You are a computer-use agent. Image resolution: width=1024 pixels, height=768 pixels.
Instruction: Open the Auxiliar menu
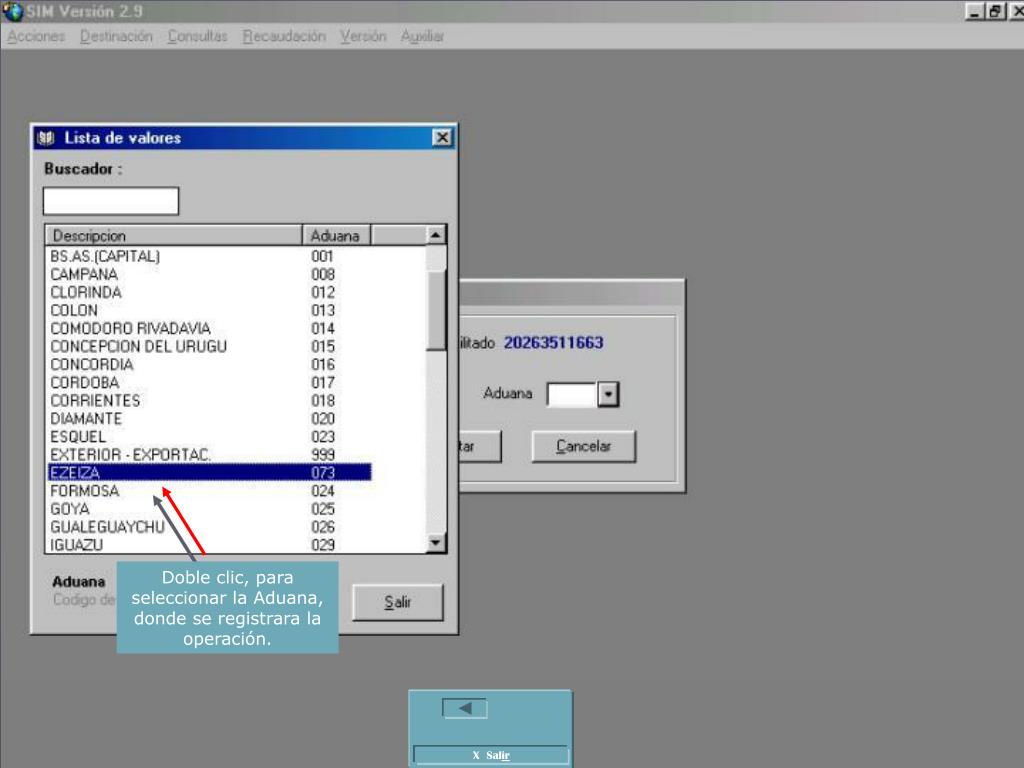(423, 37)
